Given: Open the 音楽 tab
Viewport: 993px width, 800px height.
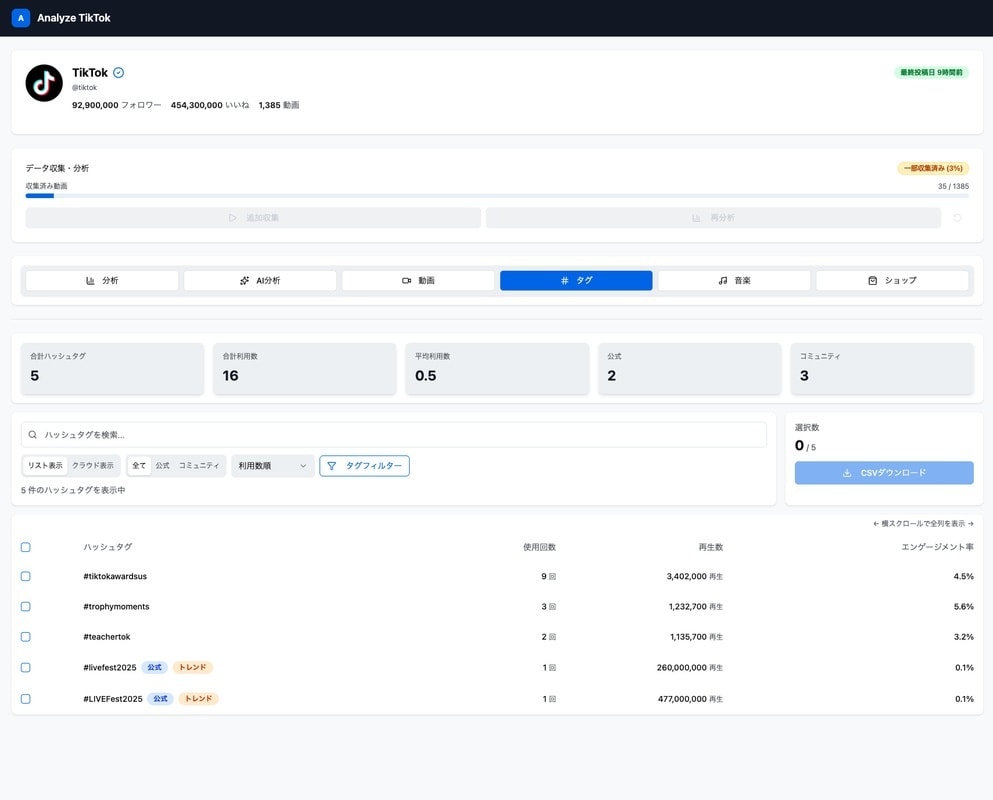Looking at the screenshot, I should pyautogui.click(x=734, y=281).
